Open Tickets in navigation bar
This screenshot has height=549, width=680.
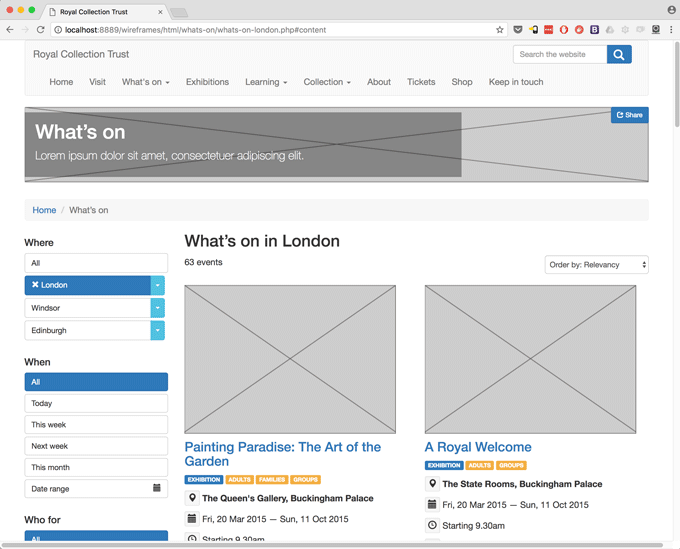tap(421, 82)
